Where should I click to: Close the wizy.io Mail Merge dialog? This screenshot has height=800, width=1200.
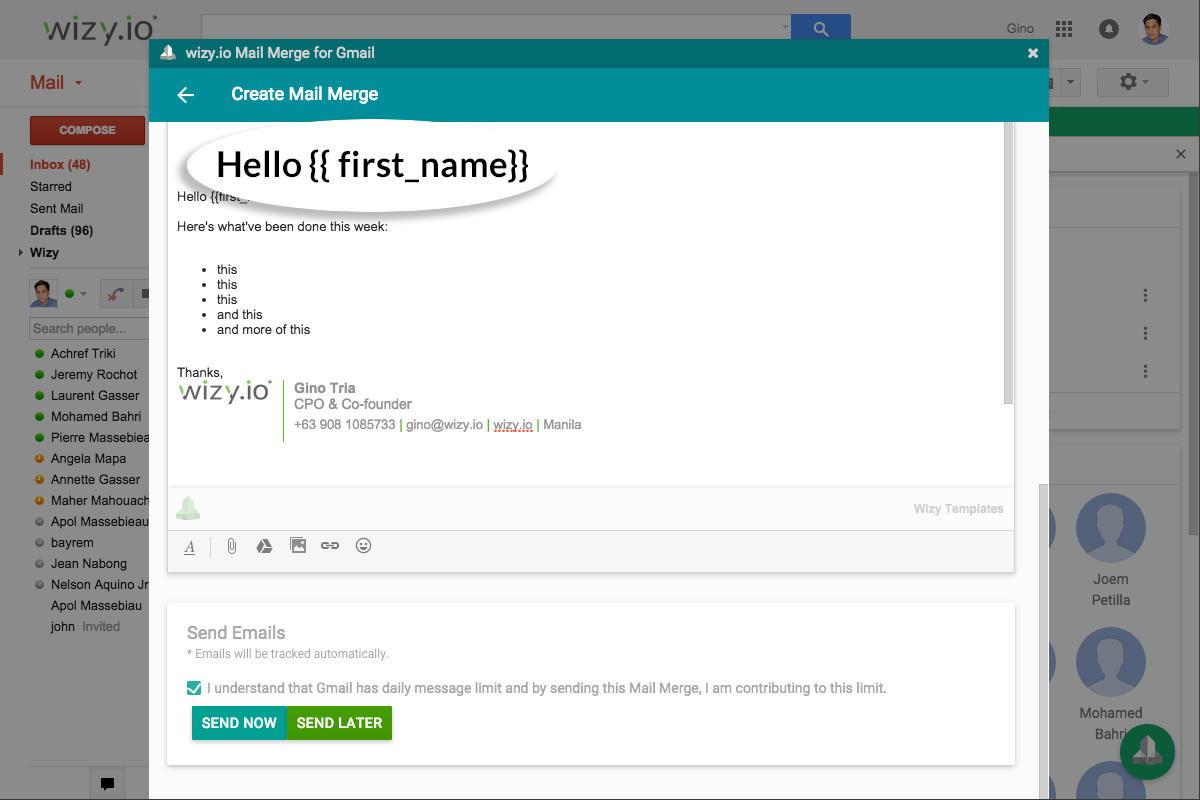1033,53
